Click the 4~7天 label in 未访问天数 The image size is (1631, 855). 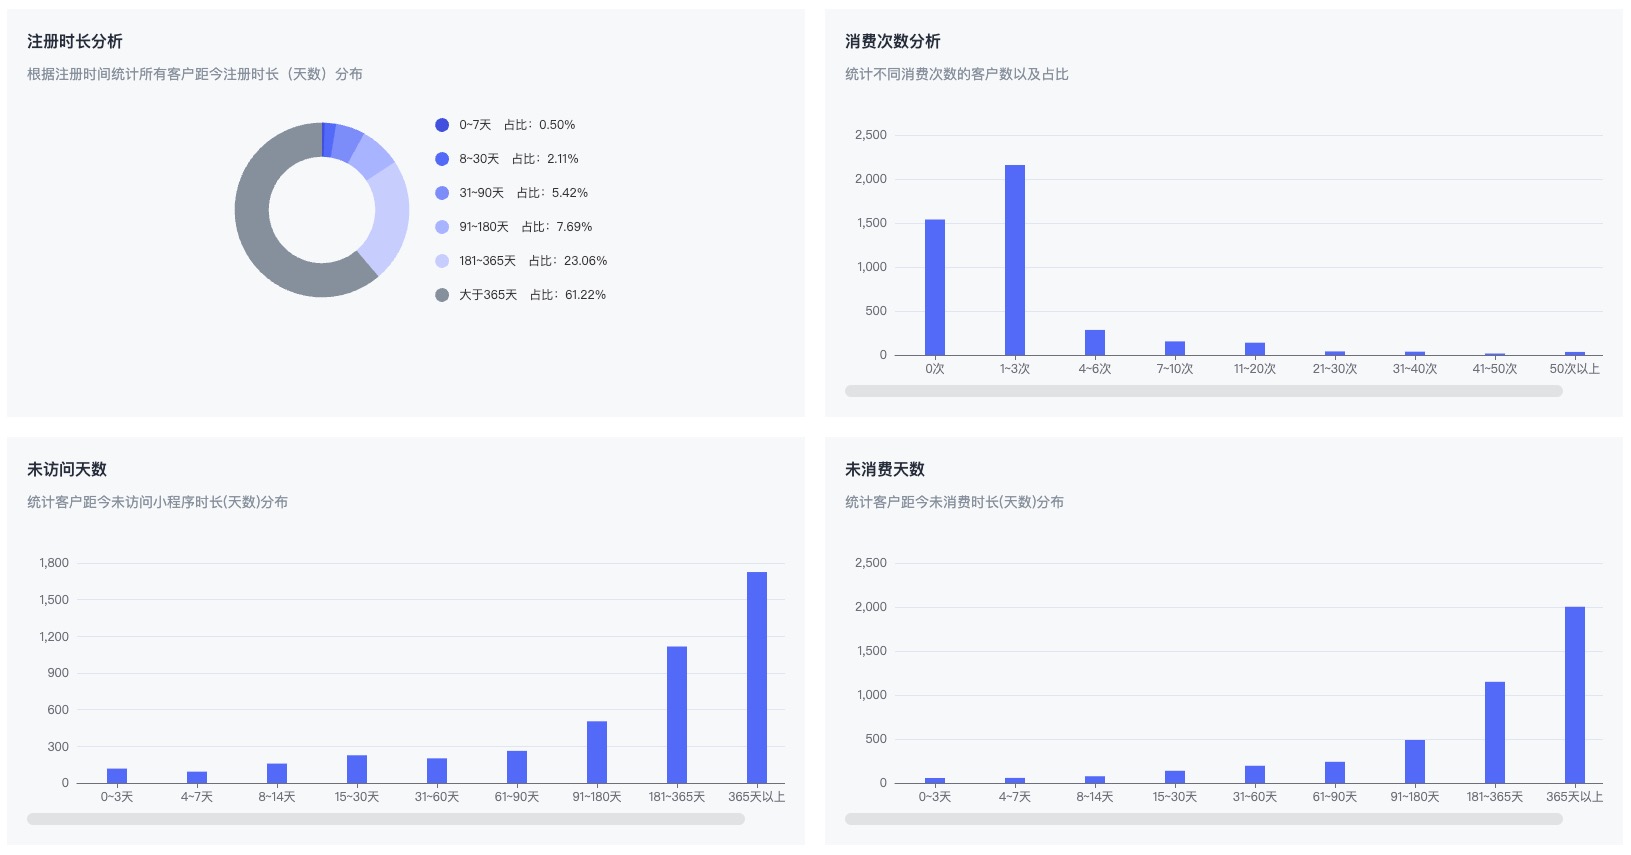pyautogui.click(x=197, y=797)
